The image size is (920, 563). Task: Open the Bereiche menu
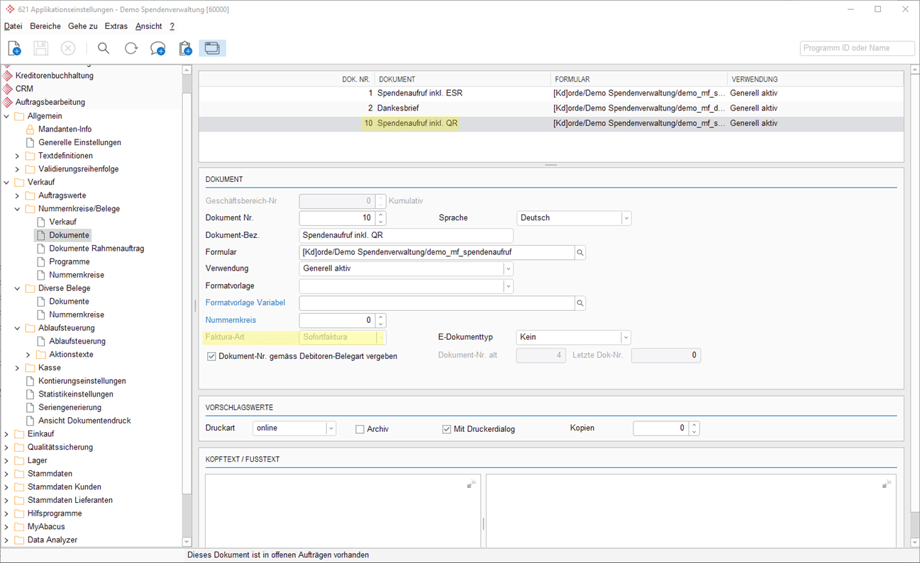[45, 26]
